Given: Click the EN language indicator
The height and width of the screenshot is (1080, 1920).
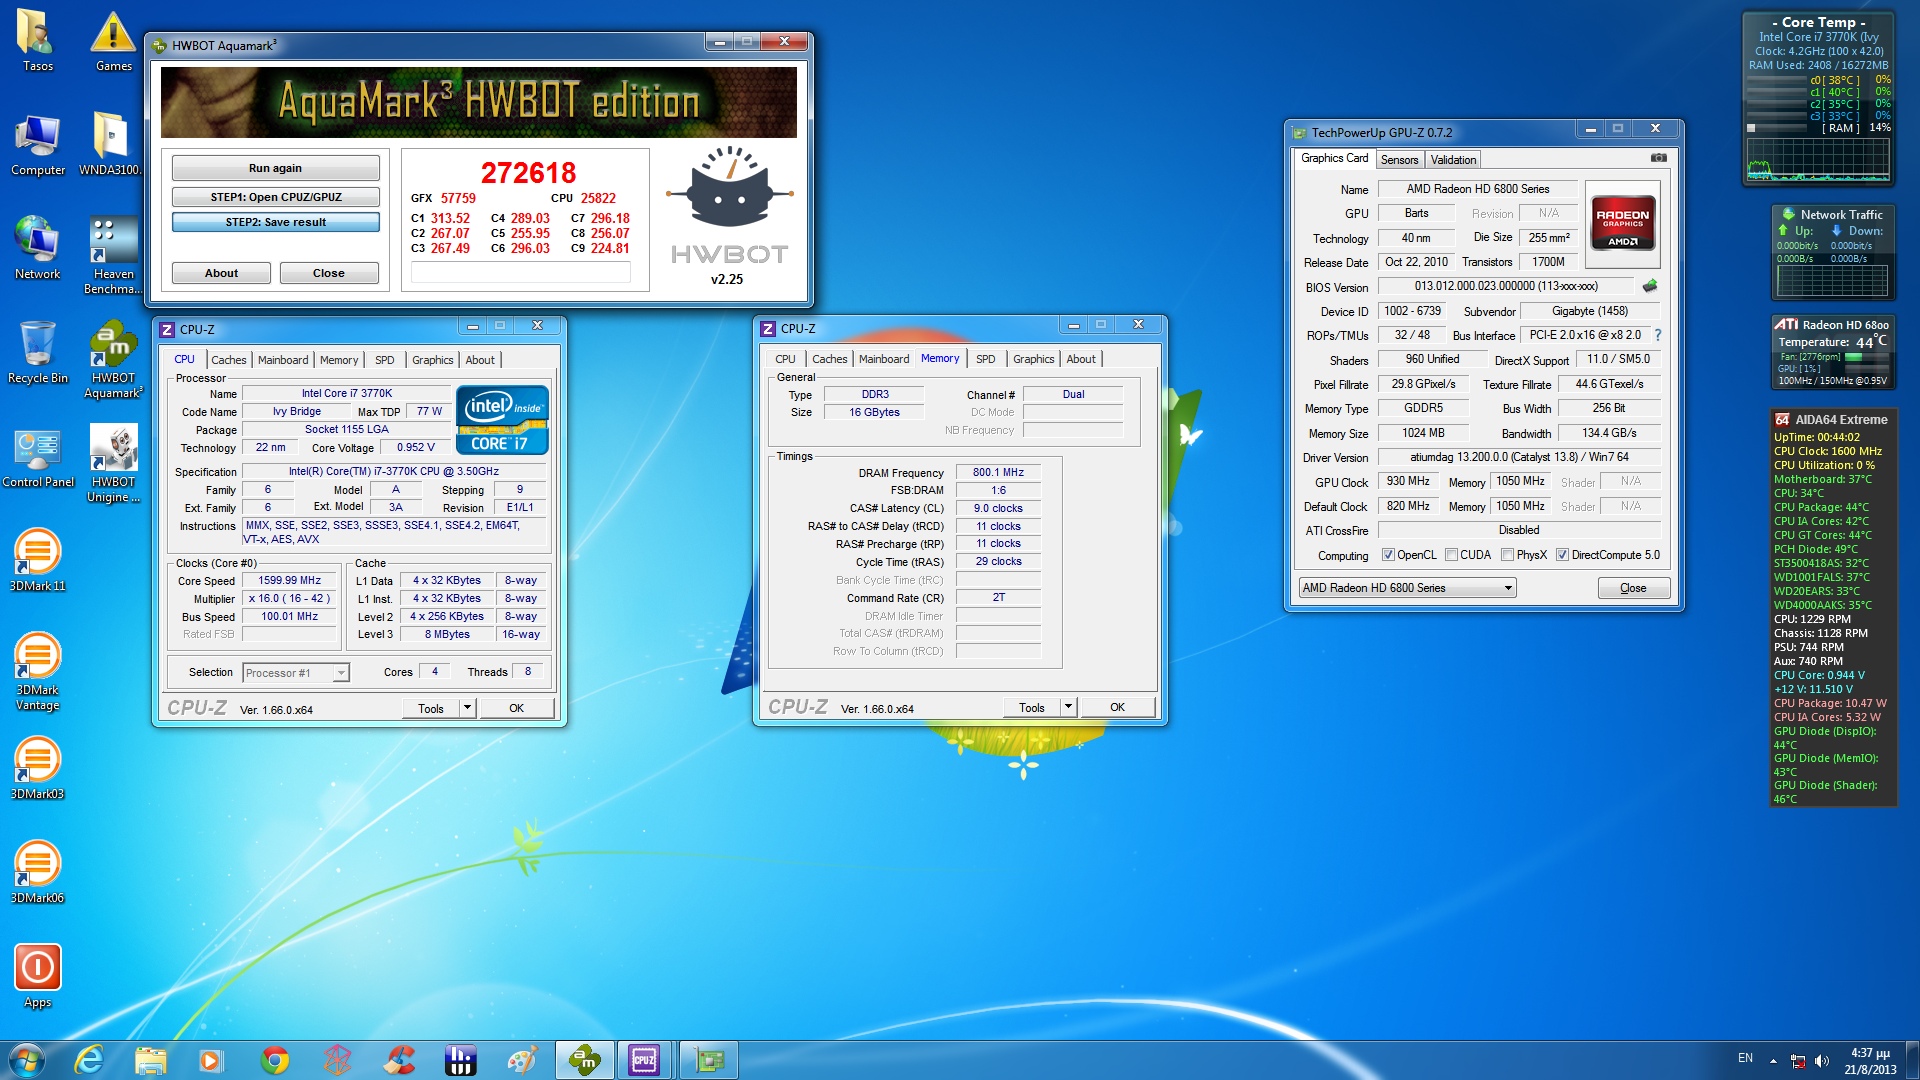Looking at the screenshot, I should click(x=1745, y=1058).
